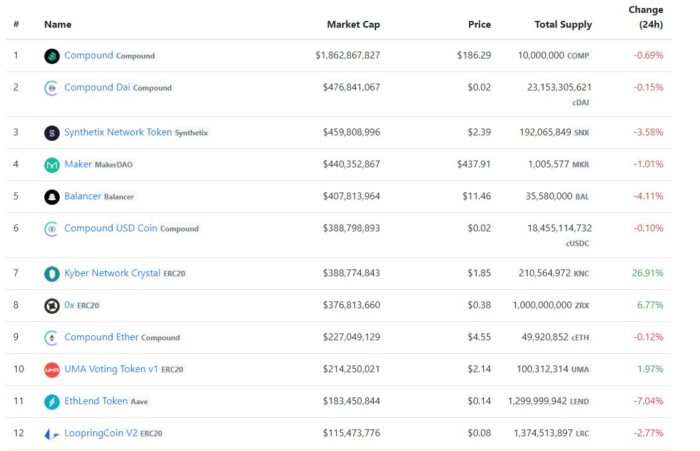Click the 0x token logo icon
Screen dimensions: 700x451
(52, 306)
